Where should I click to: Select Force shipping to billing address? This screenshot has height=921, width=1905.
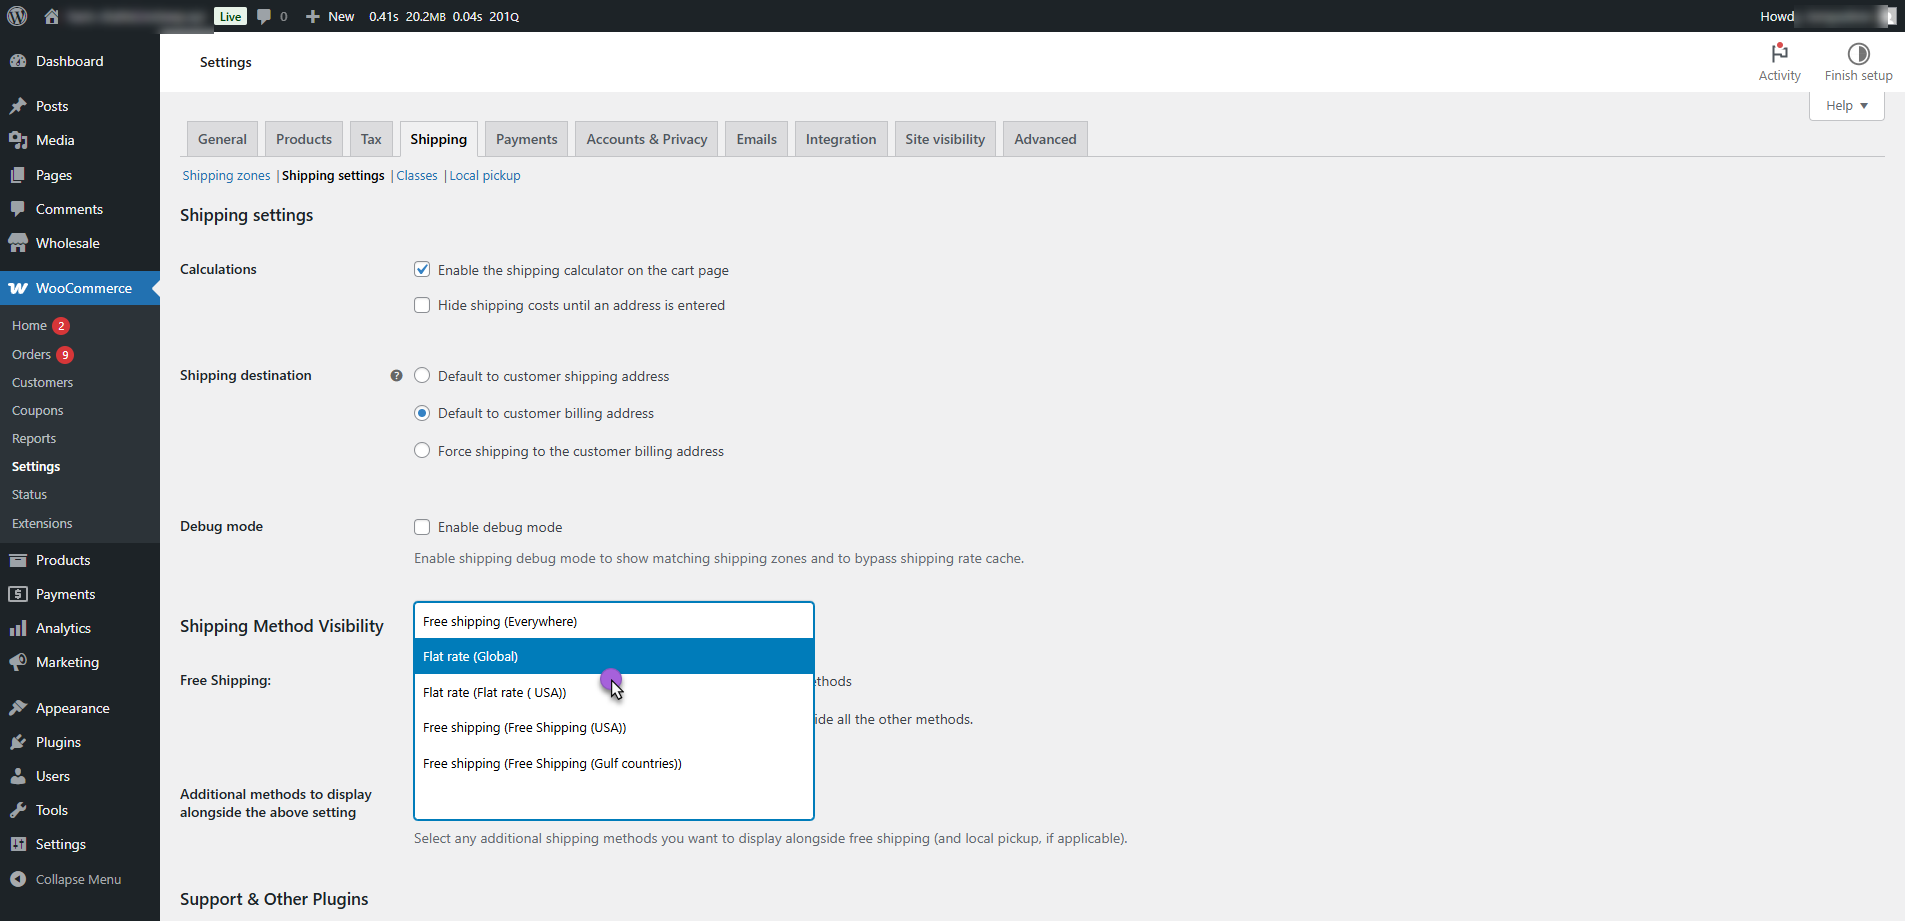point(422,450)
